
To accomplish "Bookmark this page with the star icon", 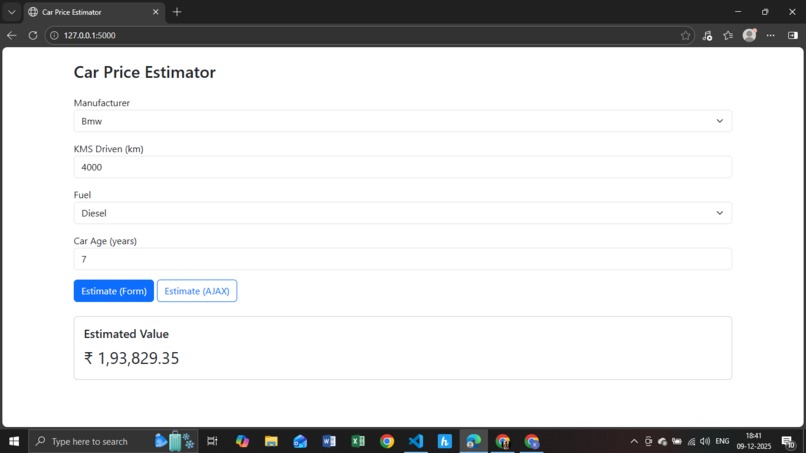I will 685,35.
